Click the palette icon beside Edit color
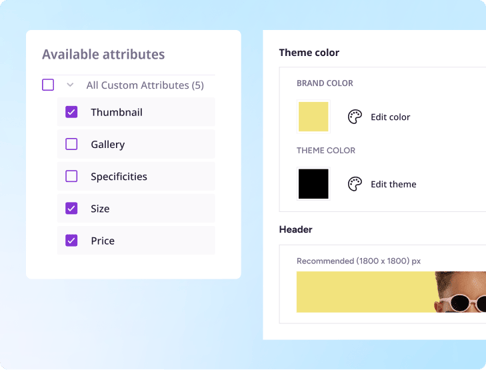Image resolution: width=486 pixels, height=370 pixels. click(x=355, y=117)
